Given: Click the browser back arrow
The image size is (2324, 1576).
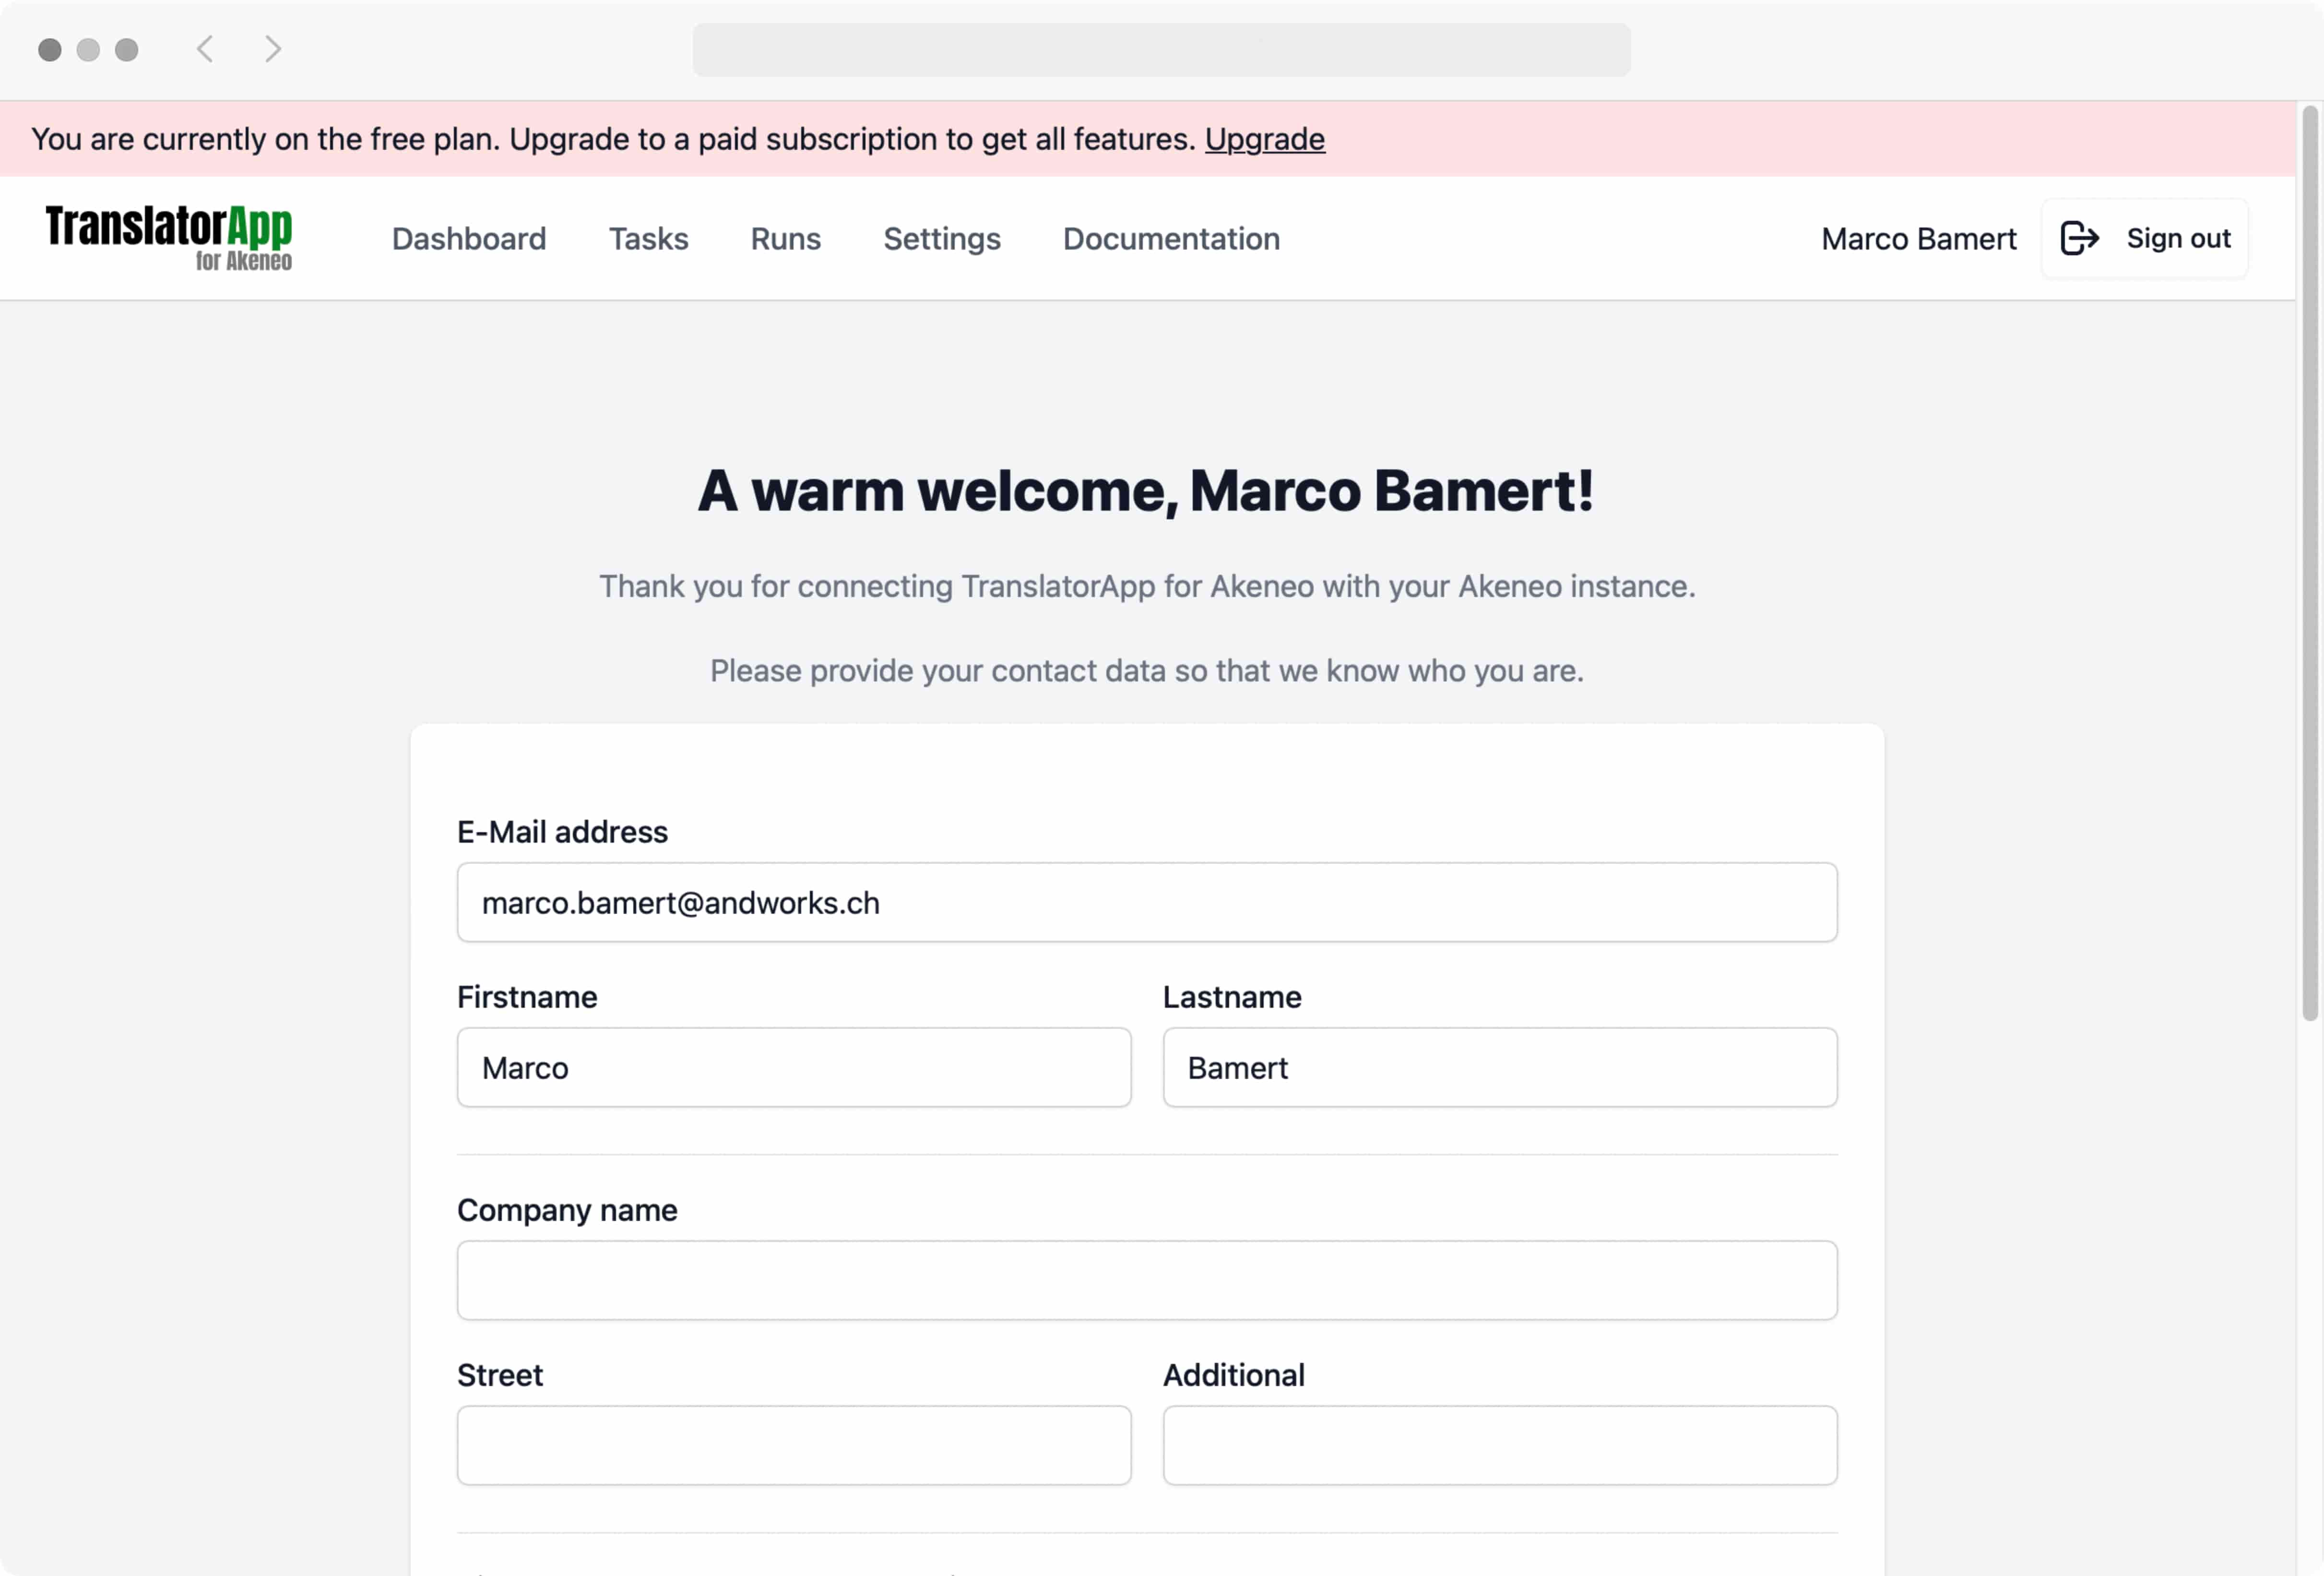Looking at the screenshot, I should [x=205, y=49].
